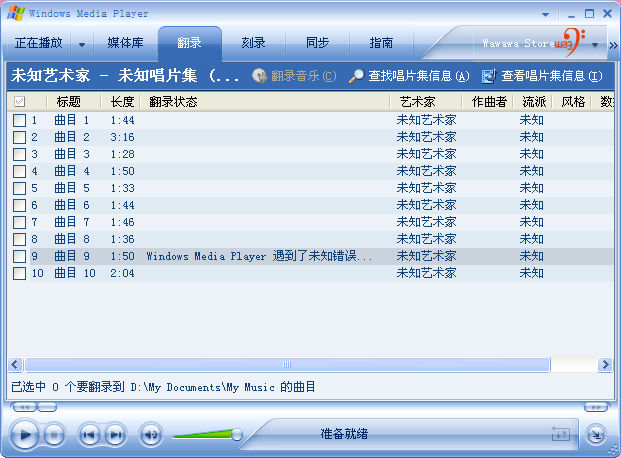Click the 2:04 length of track 10
Image resolution: width=621 pixels, height=458 pixels.
(x=122, y=273)
